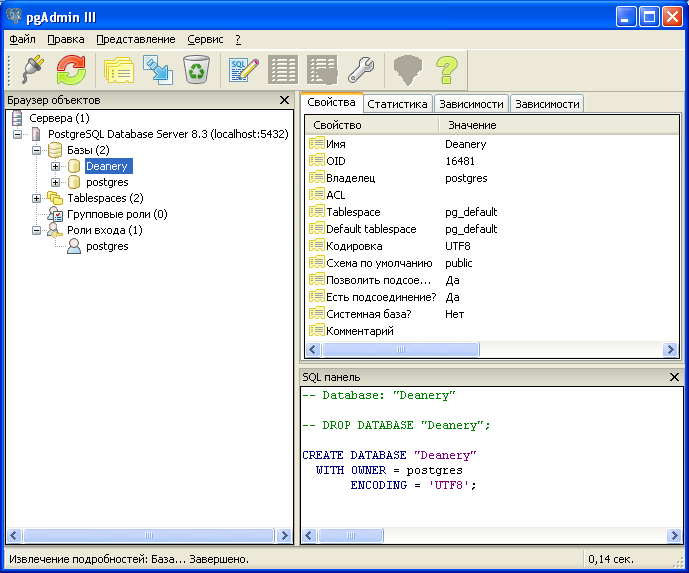Refresh the selected object with red-green arrows
689x573 pixels.
71,69
